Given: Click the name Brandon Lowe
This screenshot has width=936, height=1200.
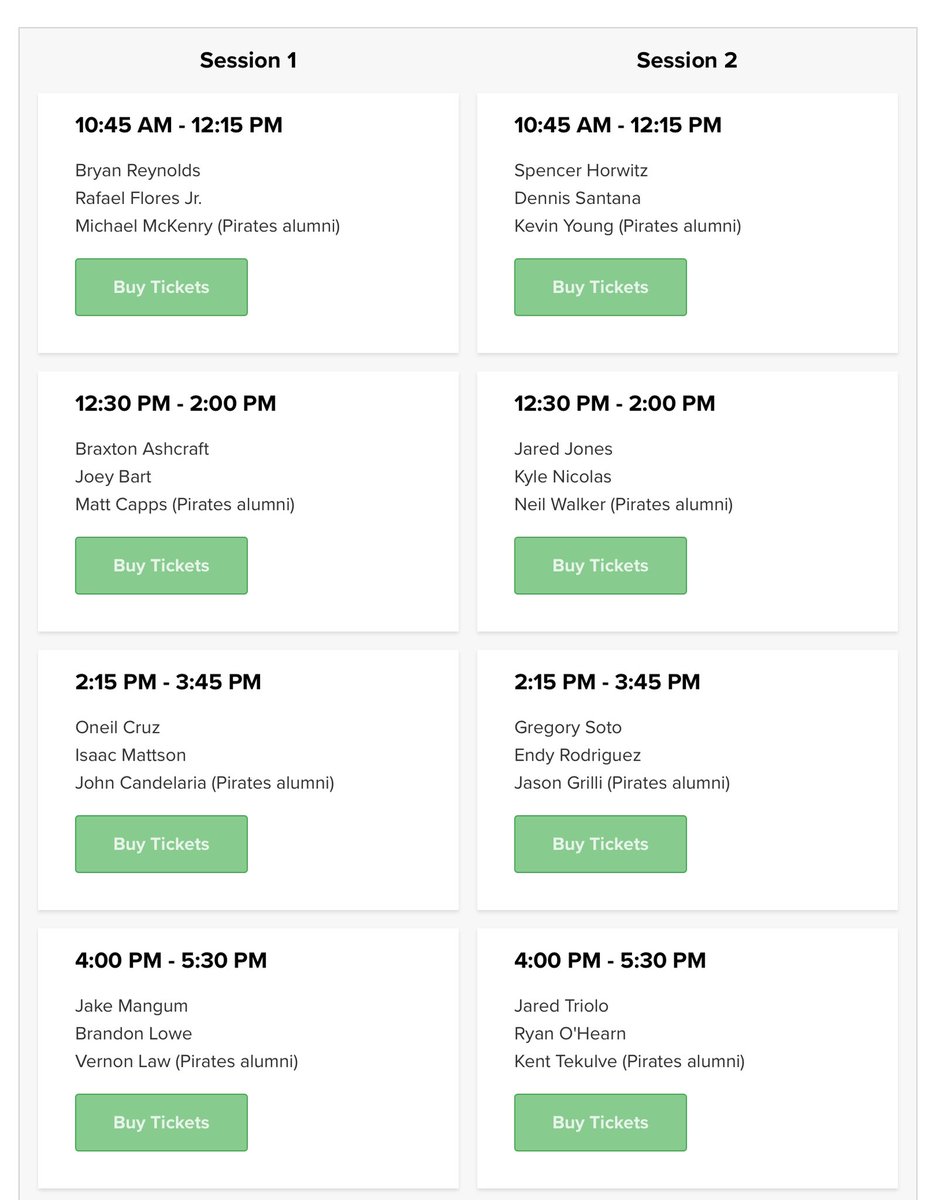Looking at the screenshot, I should 134,1033.
